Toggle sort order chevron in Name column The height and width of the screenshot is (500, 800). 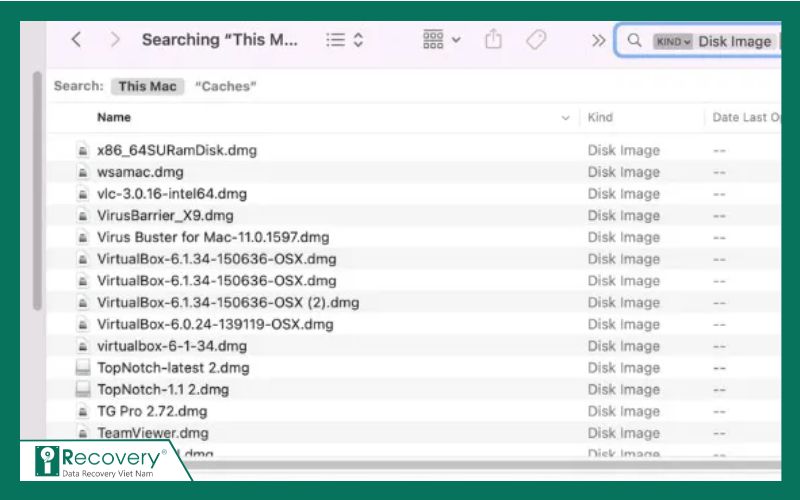coord(565,118)
